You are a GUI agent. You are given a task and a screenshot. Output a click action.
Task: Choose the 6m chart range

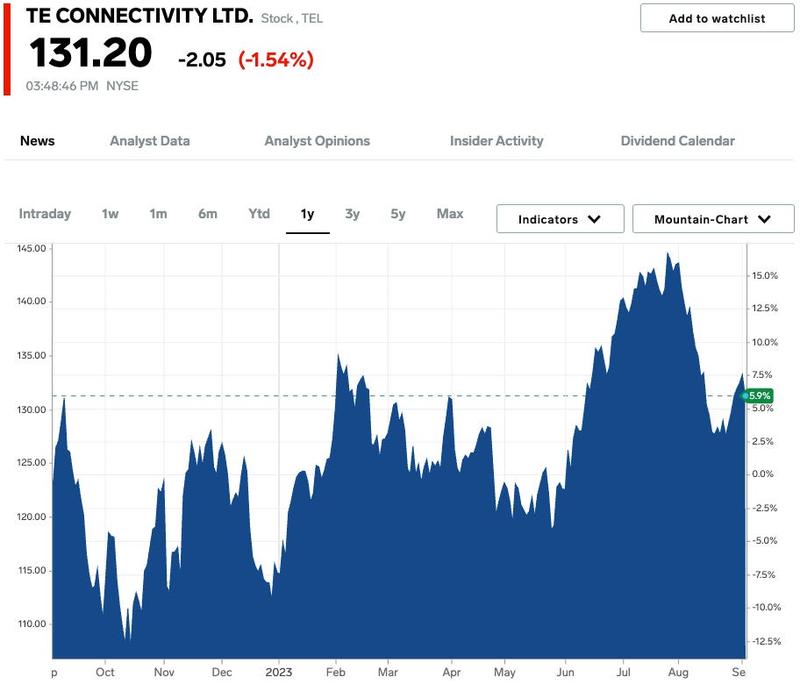pos(208,214)
